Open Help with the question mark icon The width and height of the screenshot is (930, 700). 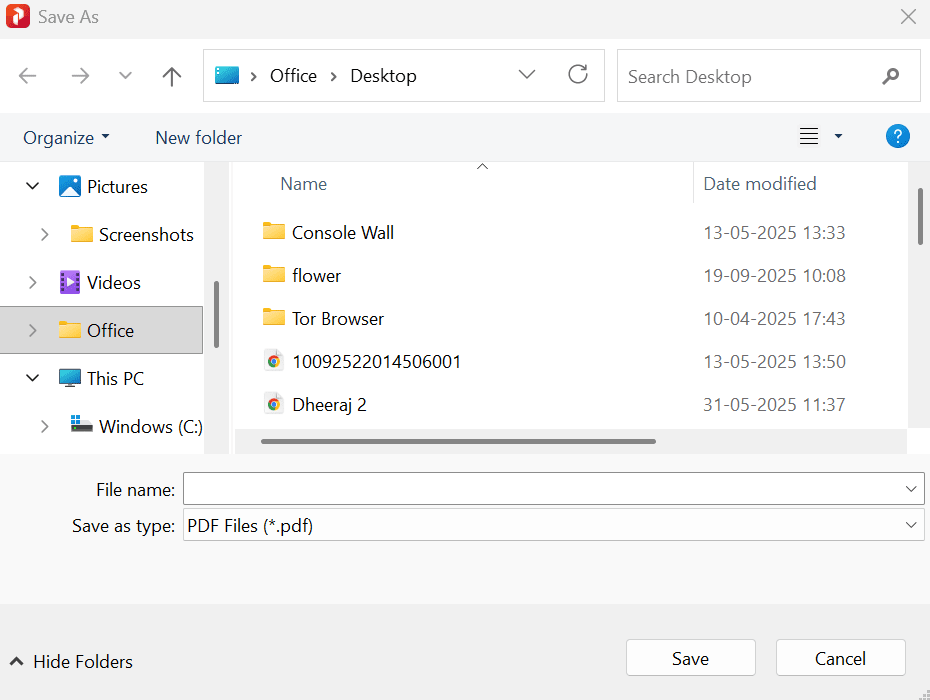897,136
